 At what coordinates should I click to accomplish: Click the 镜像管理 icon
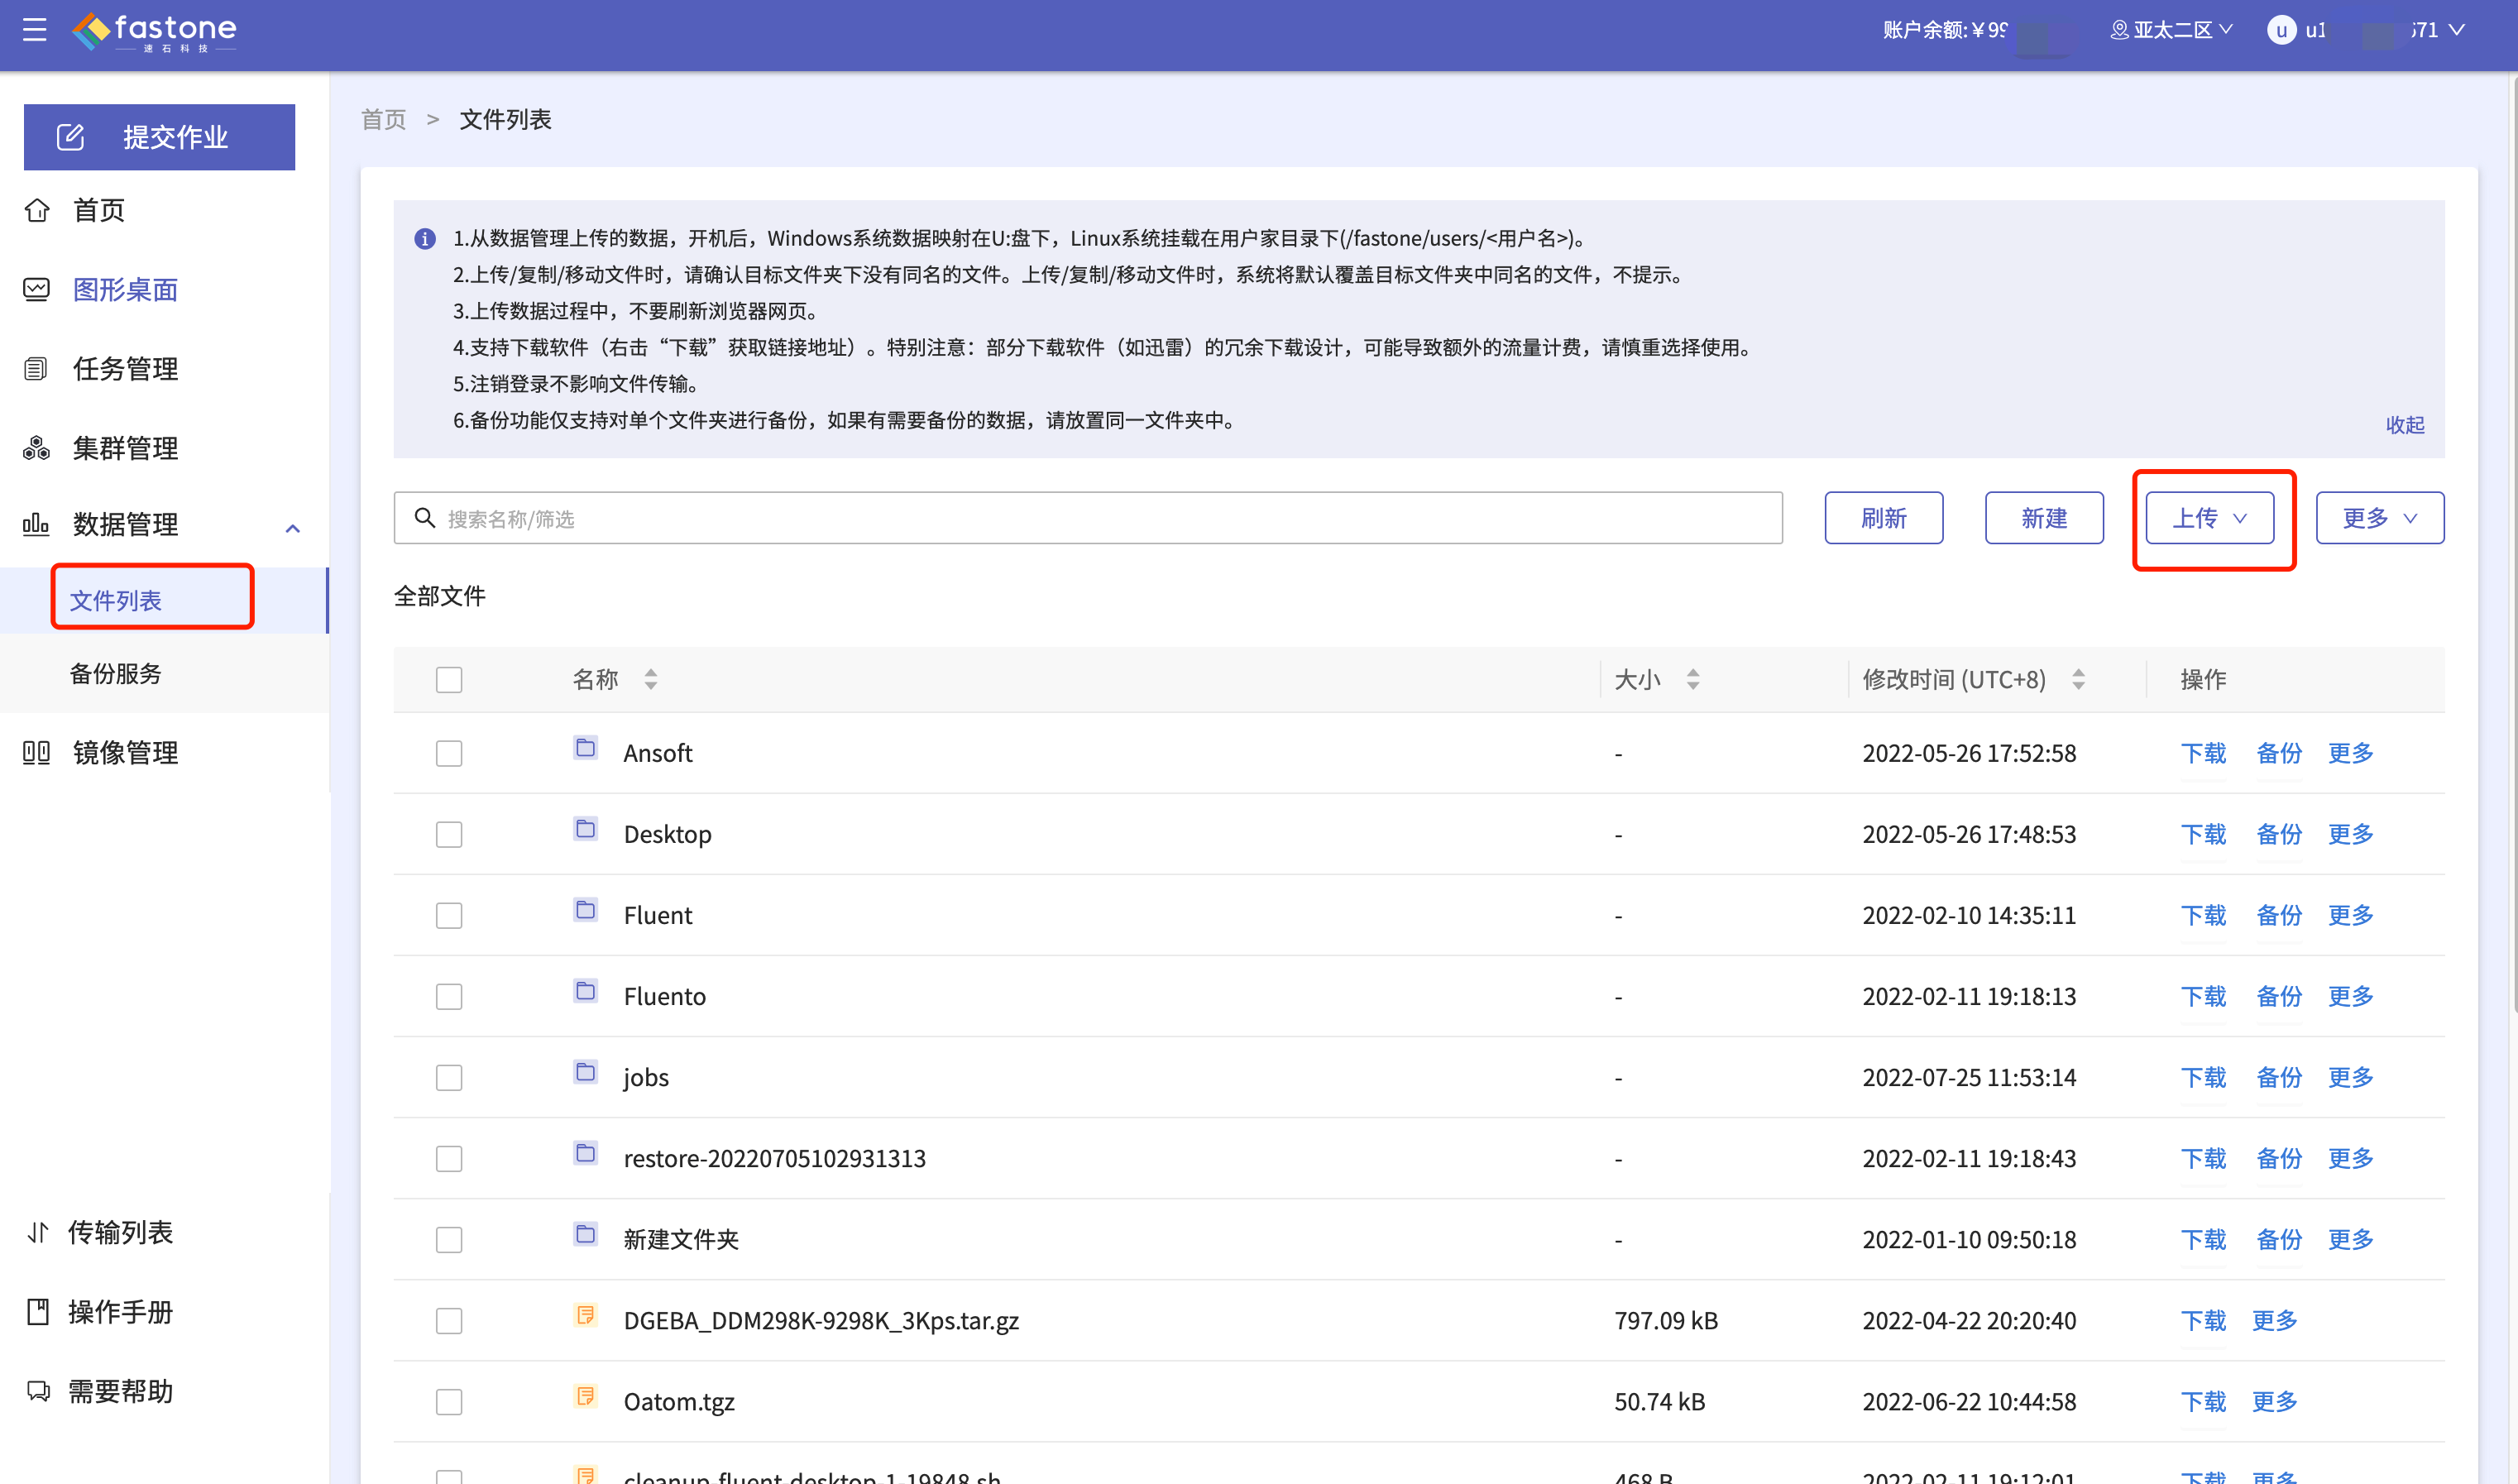point(36,752)
